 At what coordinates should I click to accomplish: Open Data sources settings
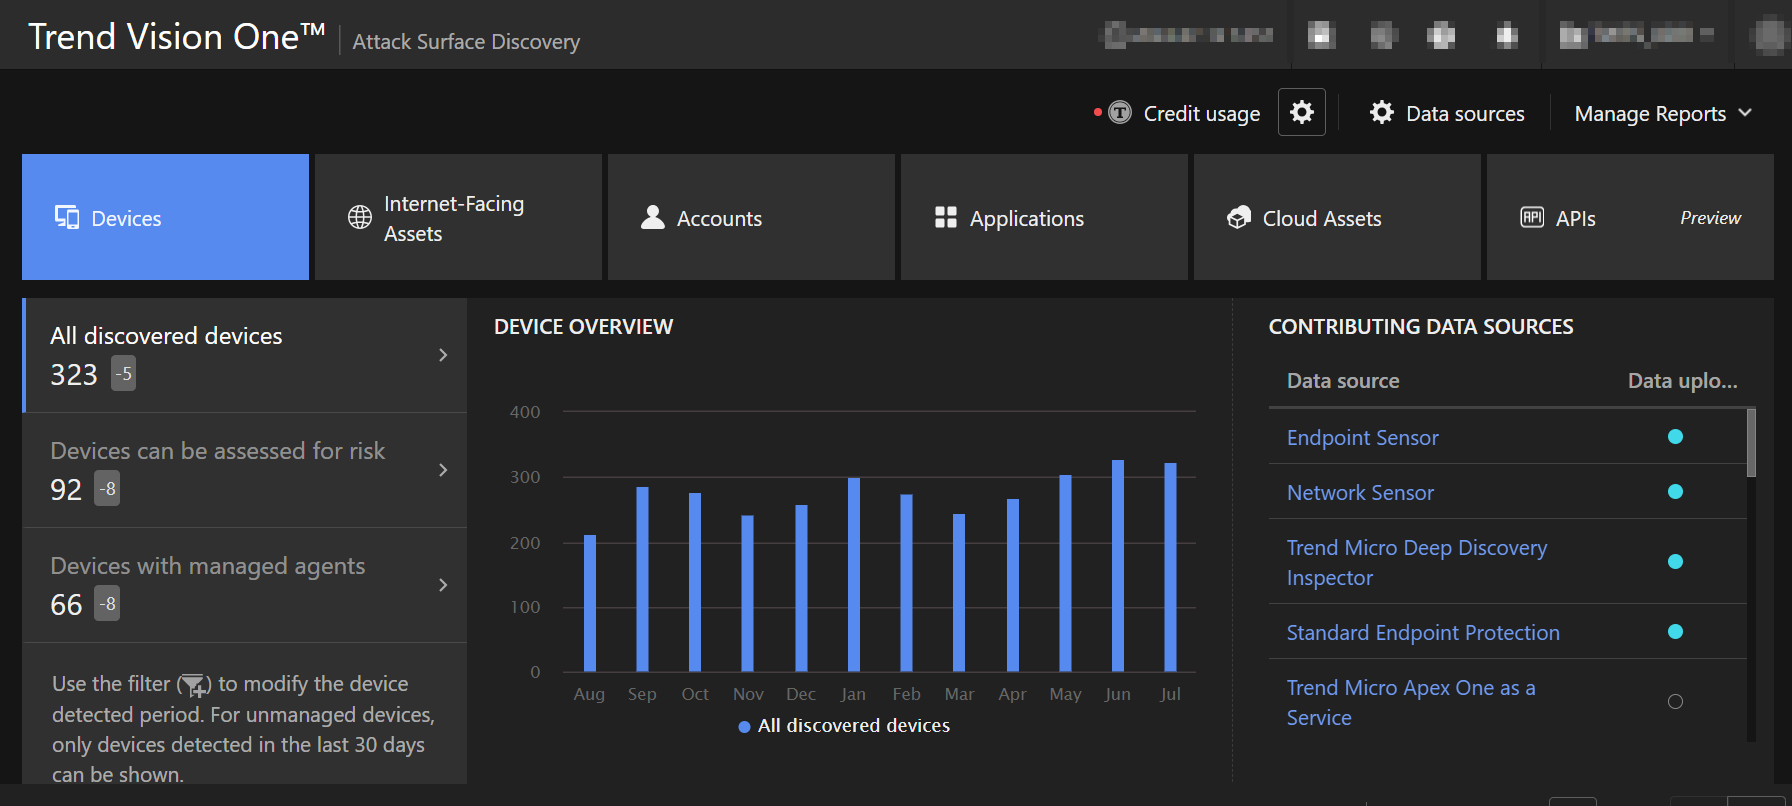coord(1447,114)
